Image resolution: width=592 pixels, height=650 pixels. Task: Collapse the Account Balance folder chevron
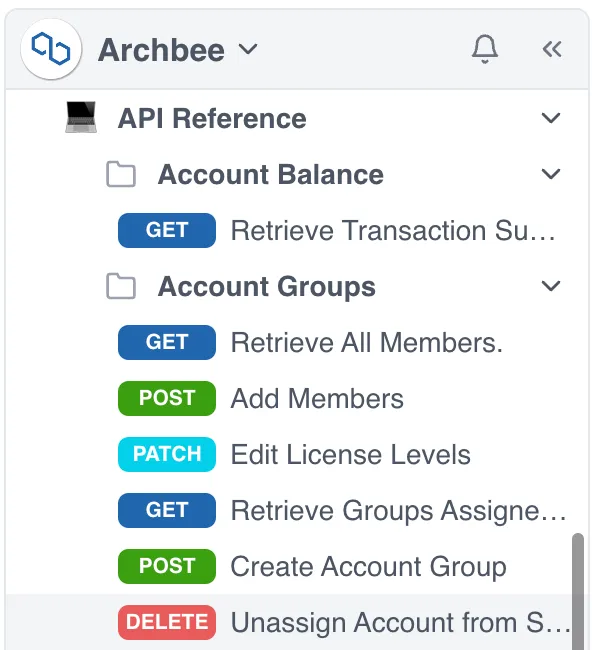551,174
